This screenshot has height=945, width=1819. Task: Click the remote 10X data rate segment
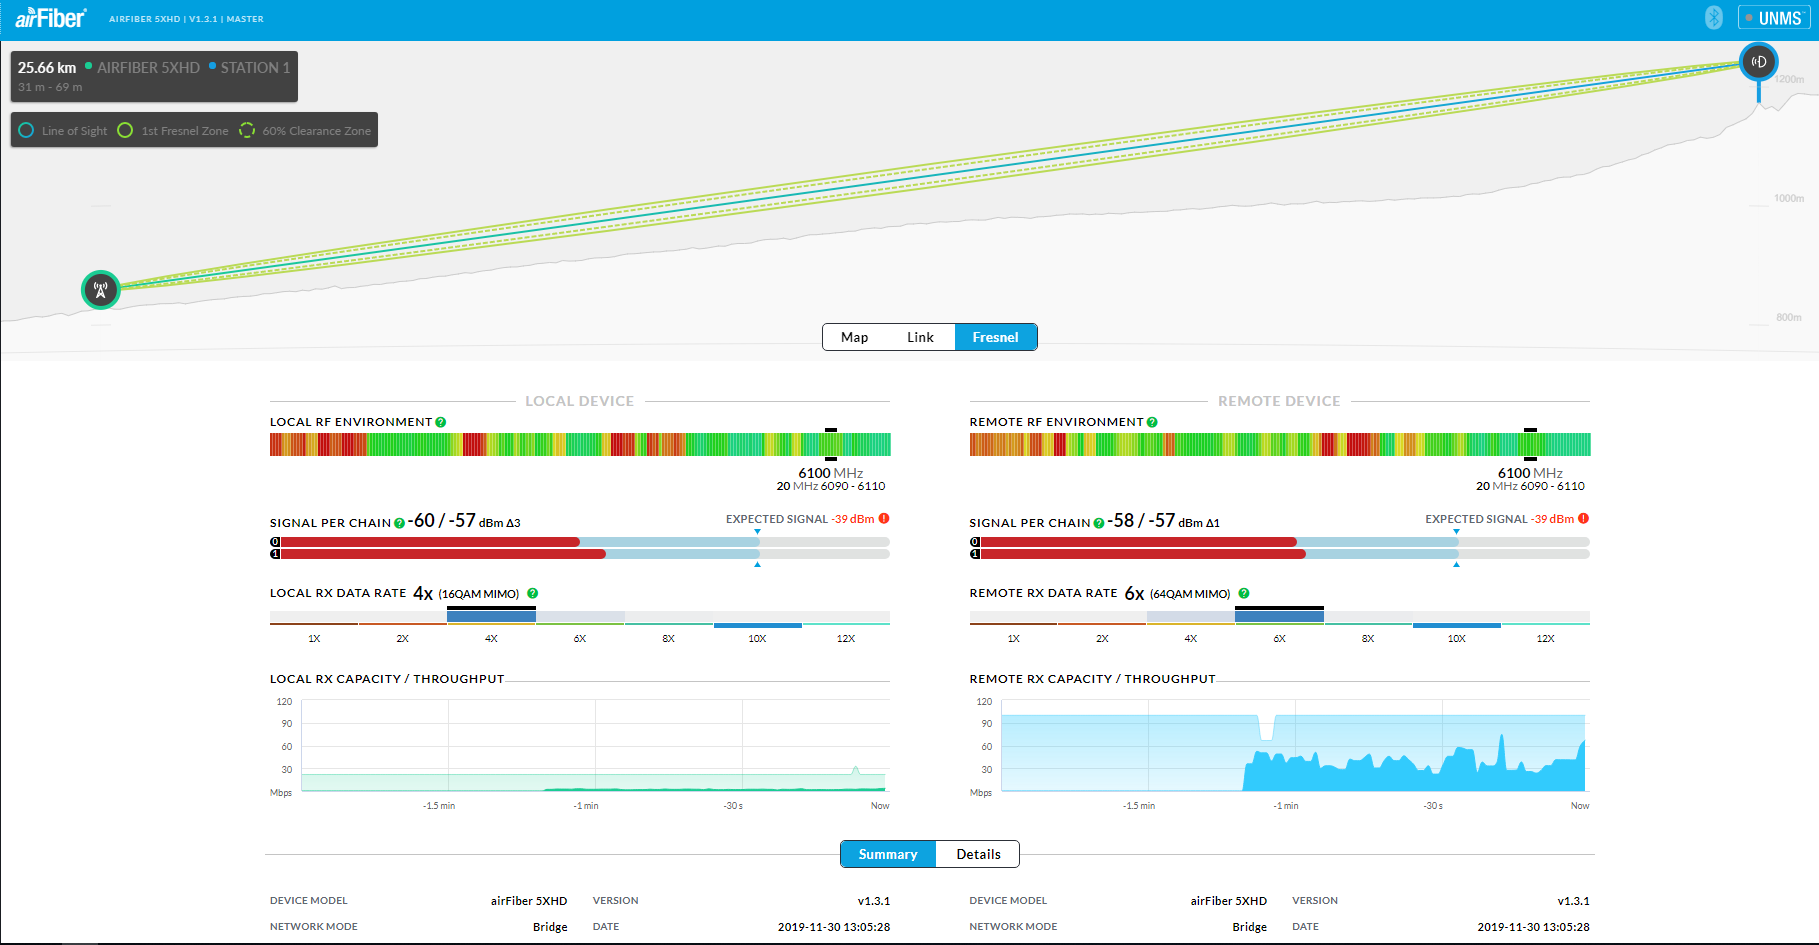pos(1456,620)
